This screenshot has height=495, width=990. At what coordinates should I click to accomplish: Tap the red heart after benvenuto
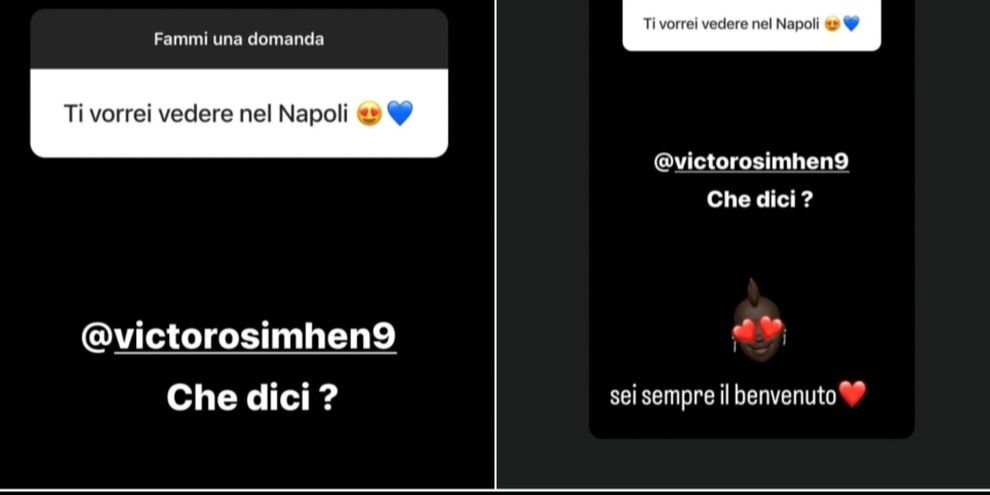coord(852,394)
